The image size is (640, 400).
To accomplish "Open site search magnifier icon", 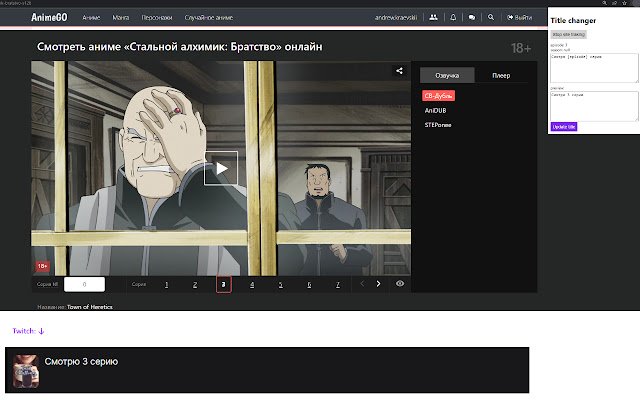I will tap(491, 18).
